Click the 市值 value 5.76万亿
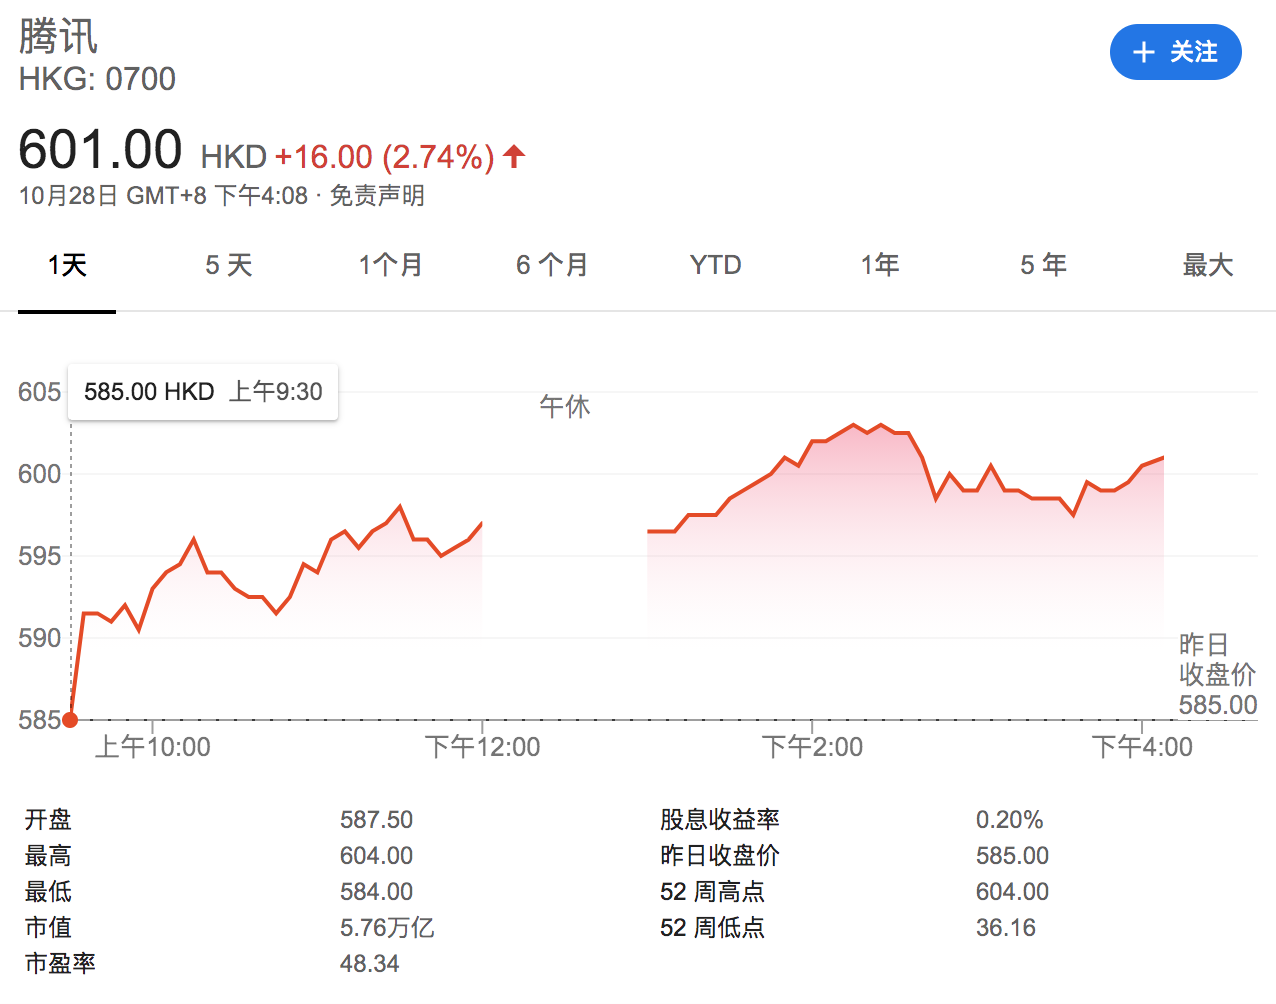Screen dimensions: 1276x1004 (387, 928)
